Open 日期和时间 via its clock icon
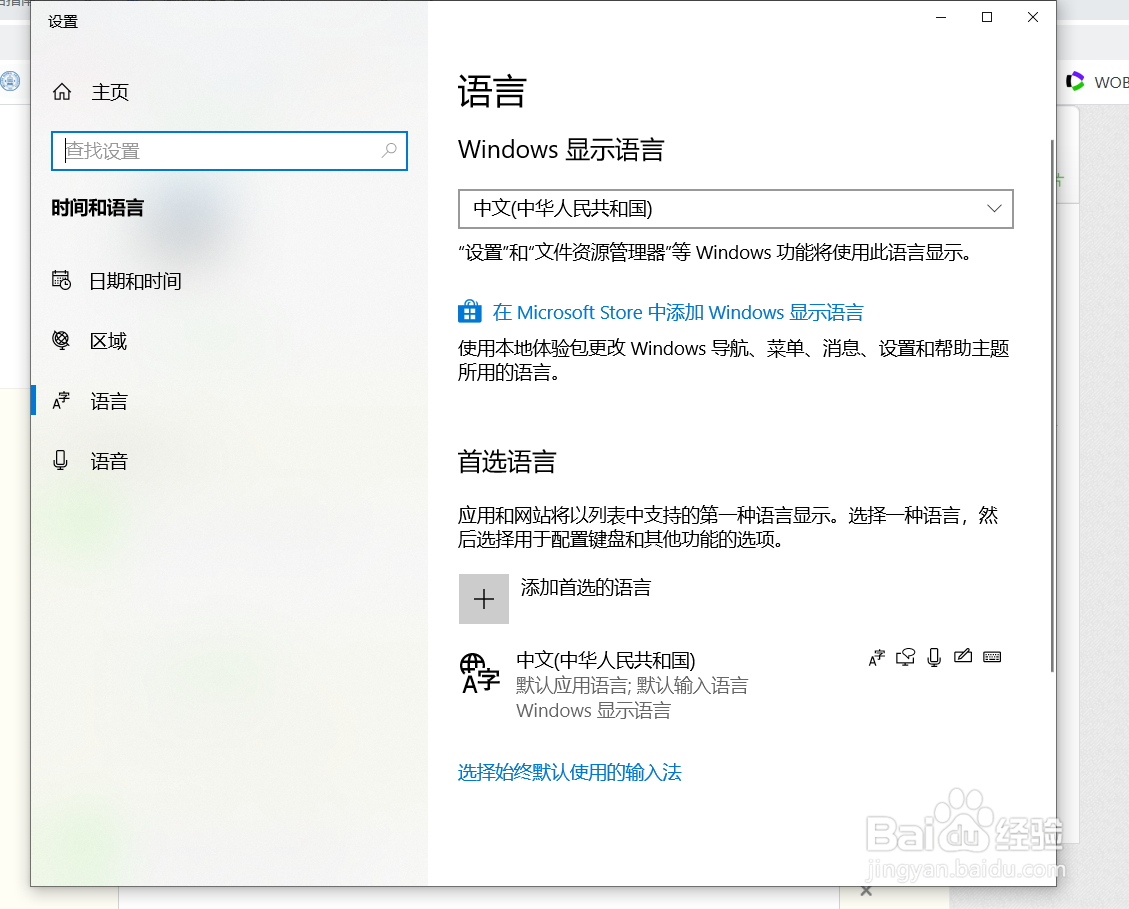The height and width of the screenshot is (909, 1129). [60, 281]
